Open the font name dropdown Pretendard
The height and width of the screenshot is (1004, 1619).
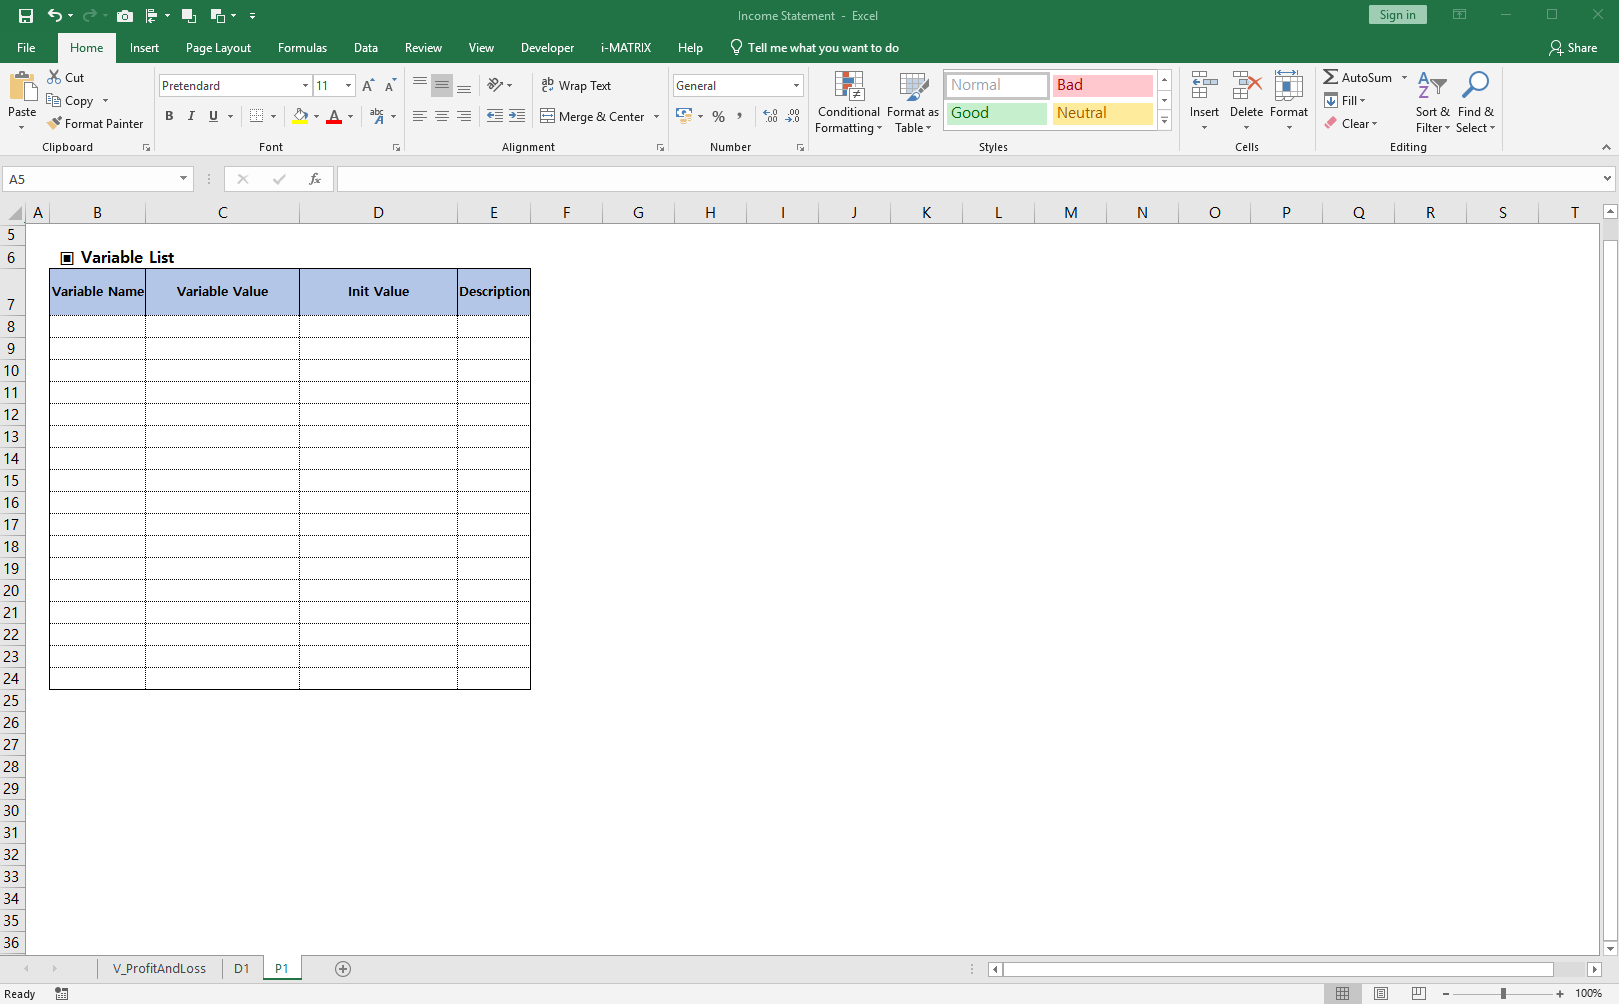tap(305, 86)
